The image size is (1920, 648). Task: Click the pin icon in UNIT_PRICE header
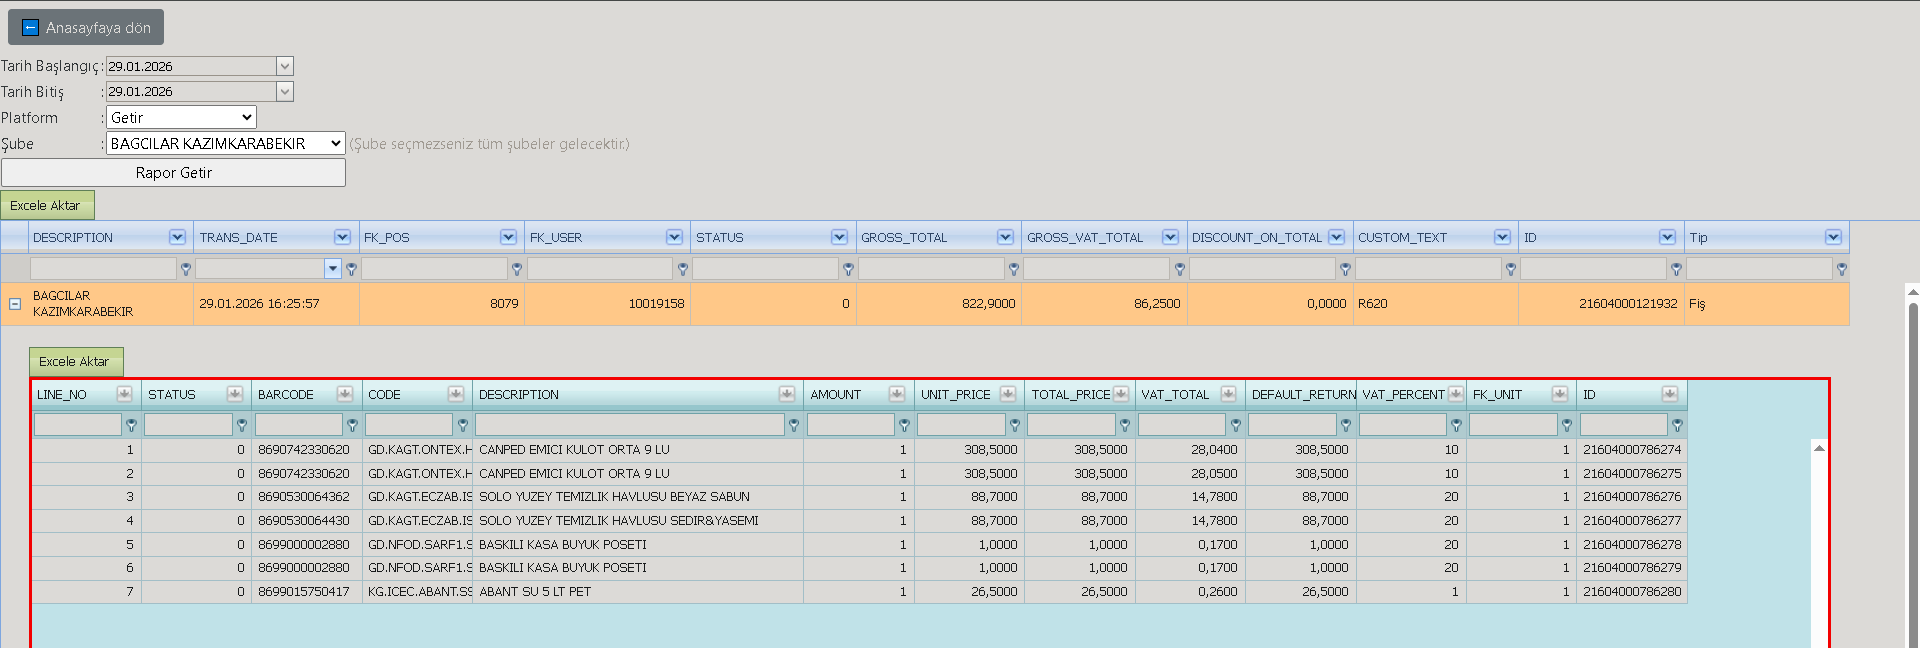pyautogui.click(x=1007, y=394)
